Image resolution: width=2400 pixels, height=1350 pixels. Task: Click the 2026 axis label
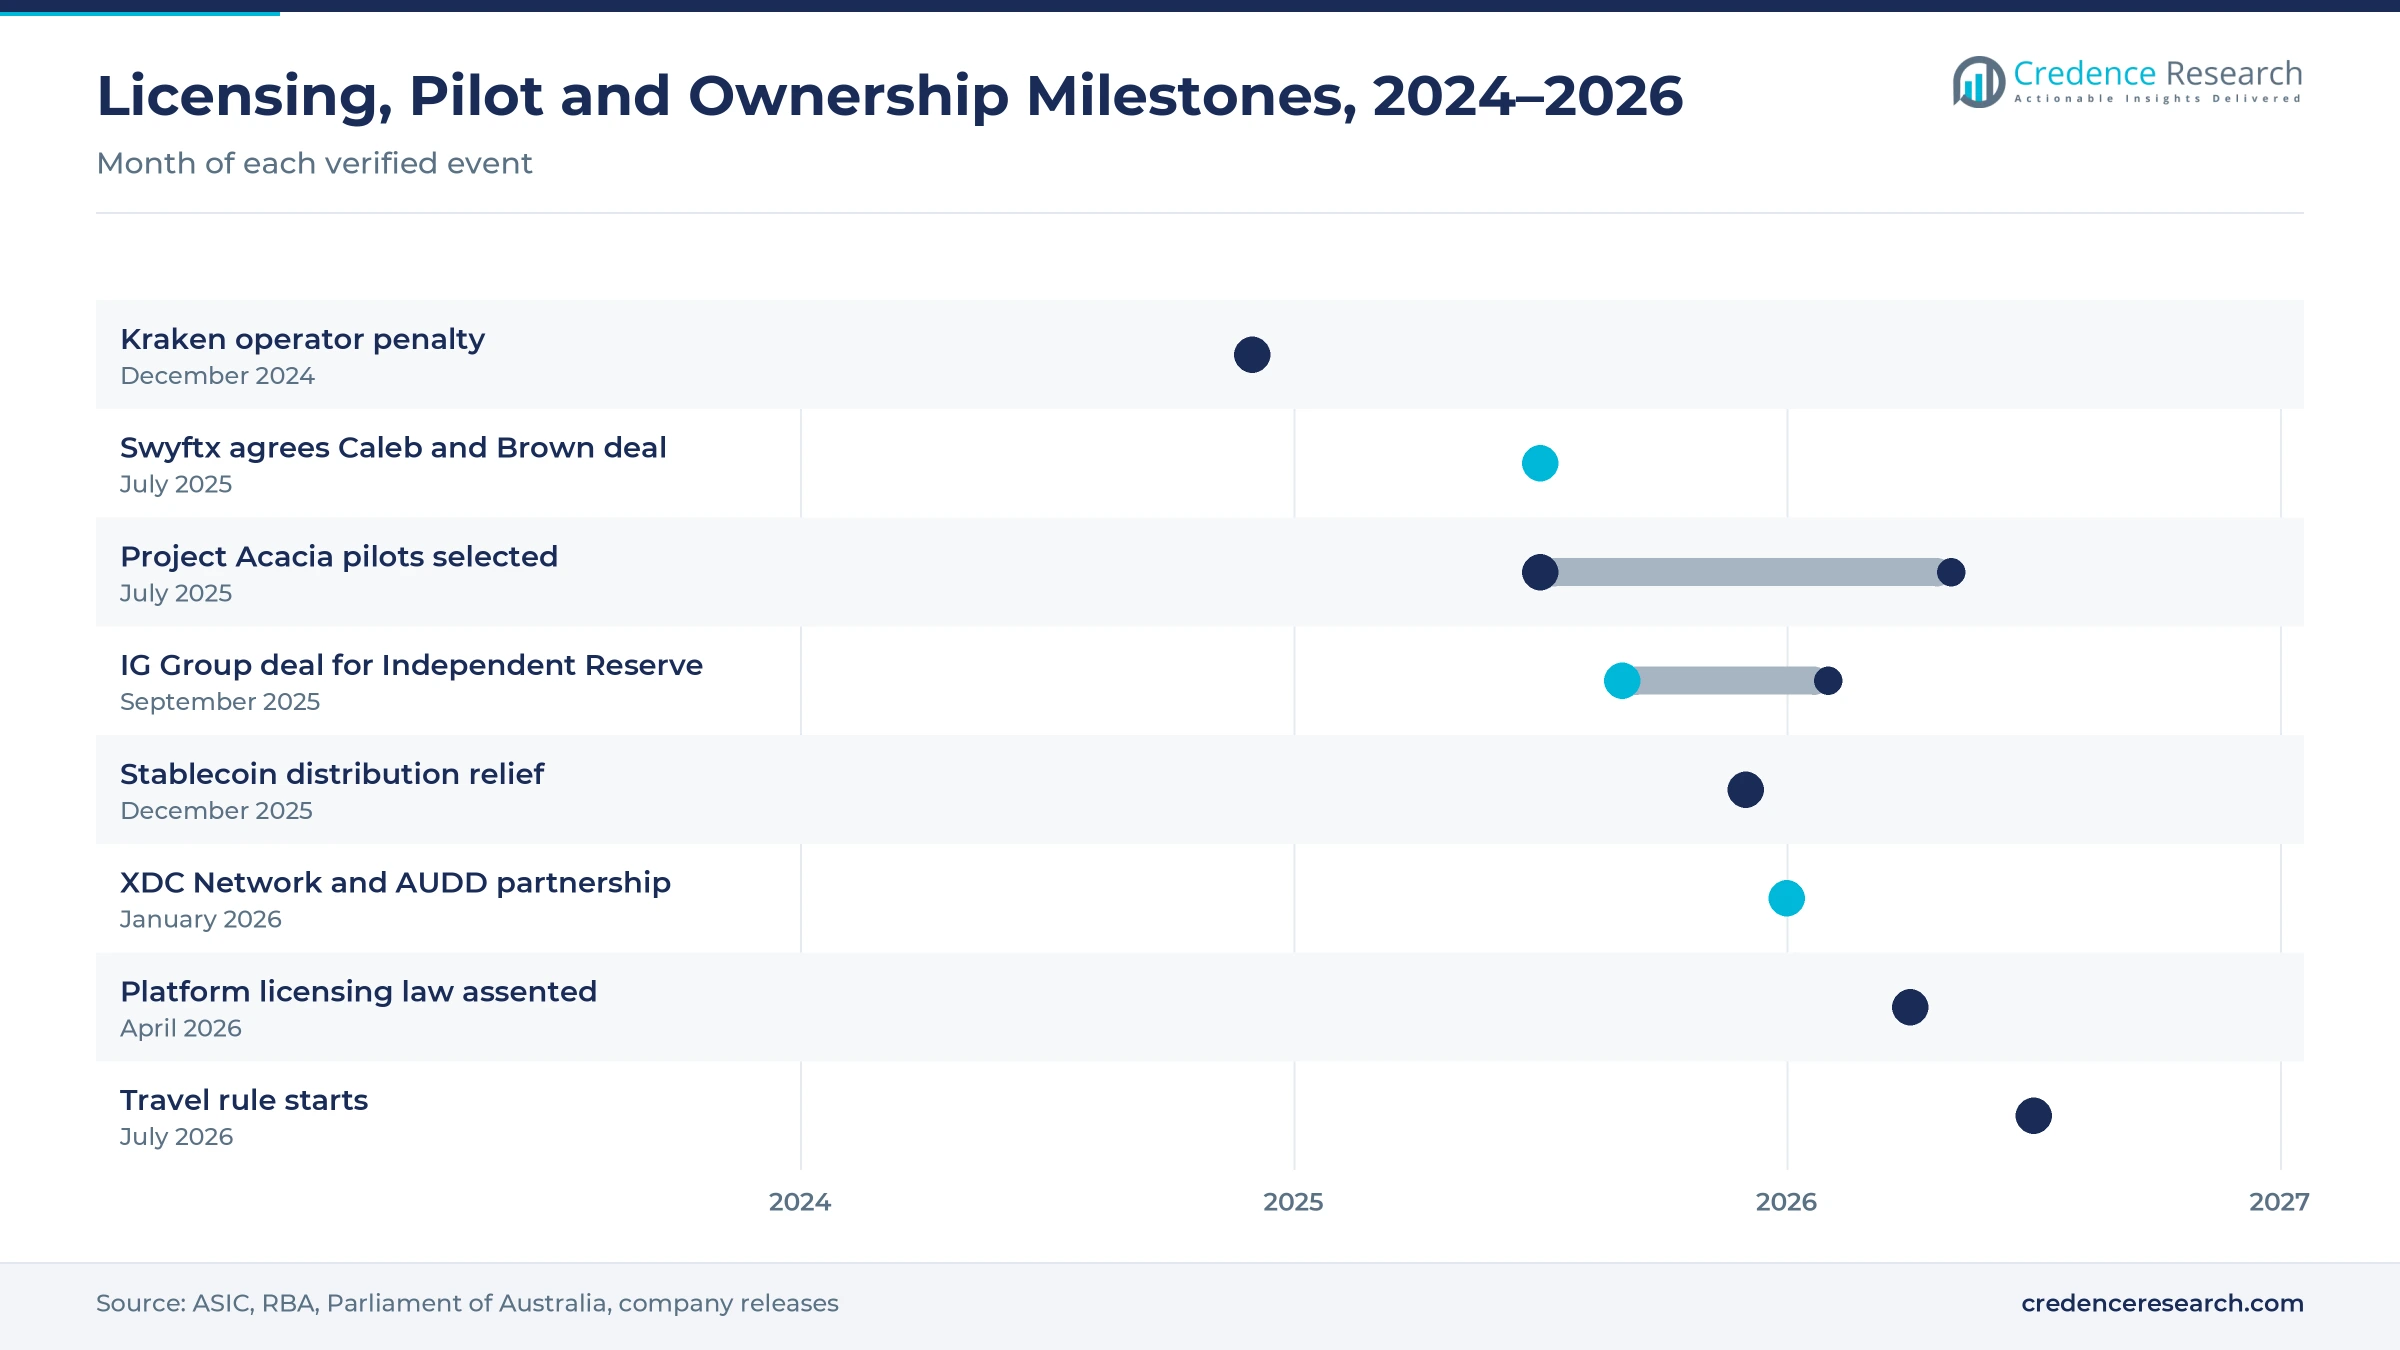(x=1786, y=1202)
